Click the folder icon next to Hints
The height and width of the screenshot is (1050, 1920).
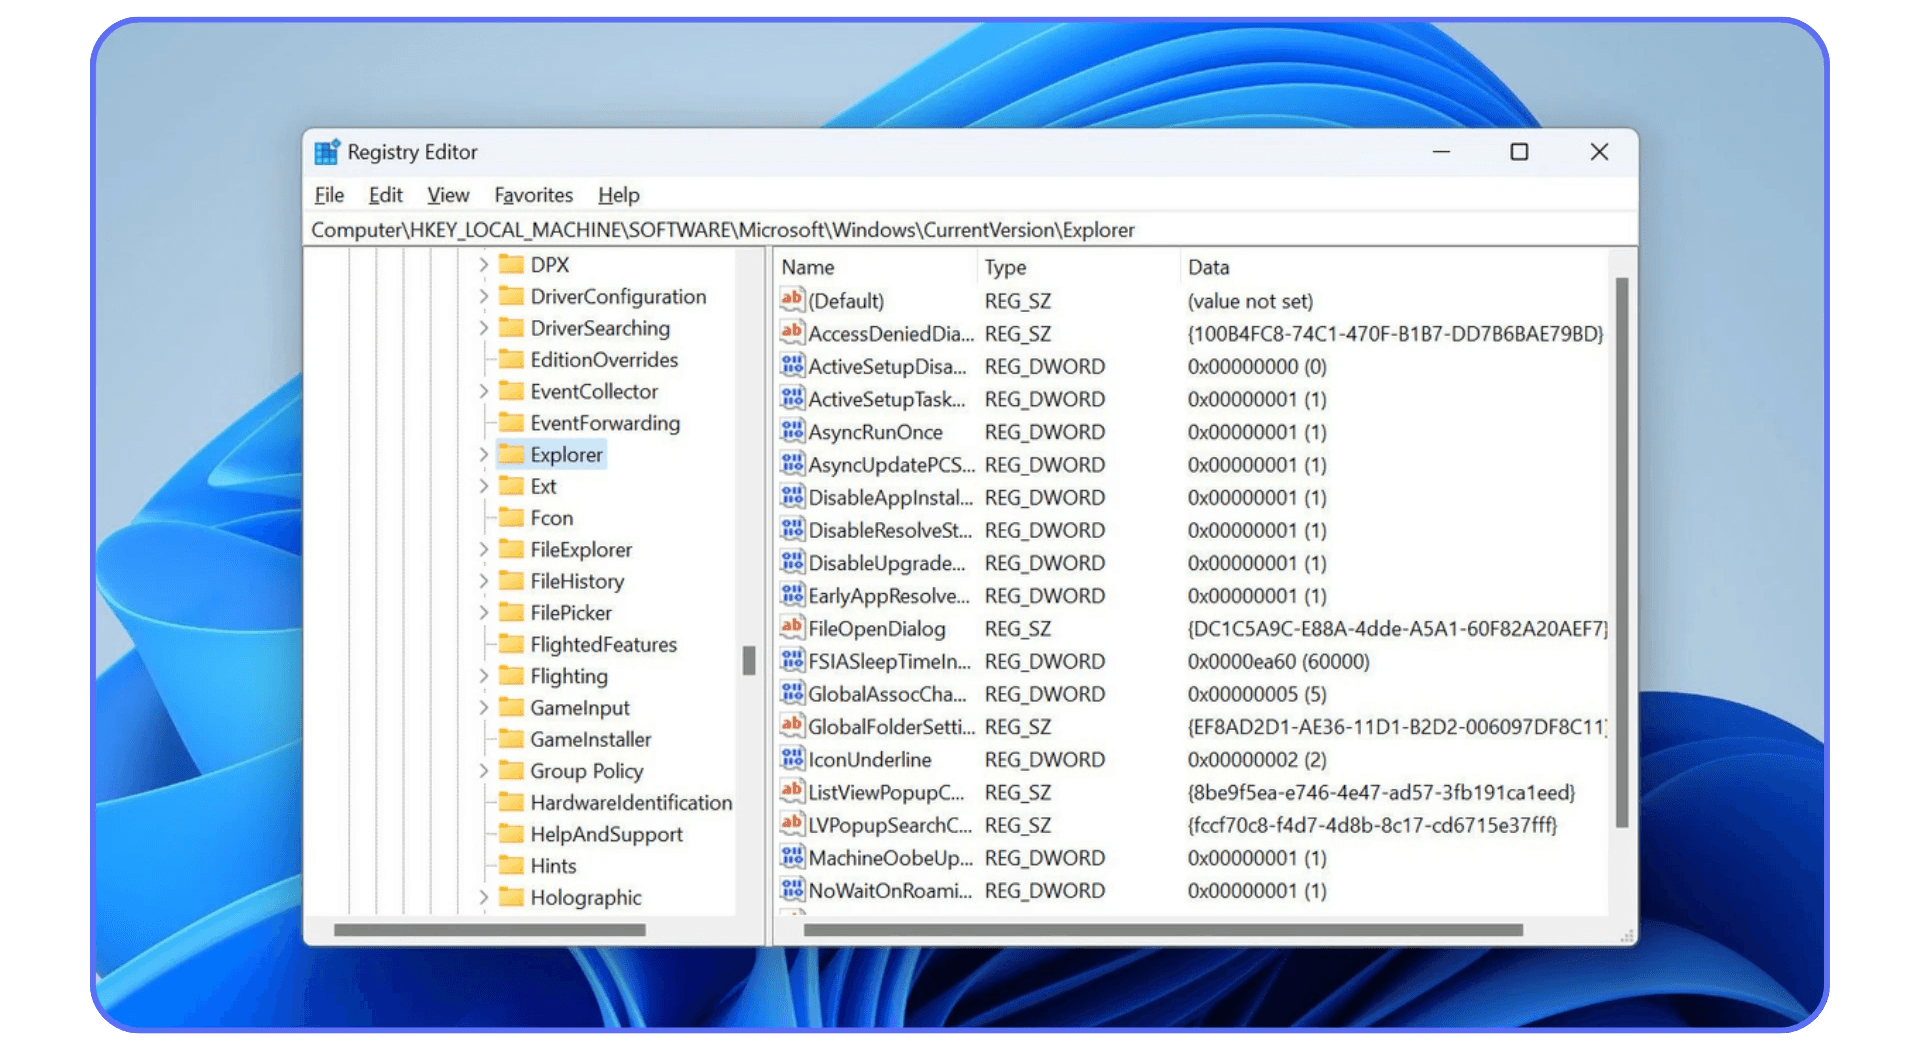click(511, 866)
